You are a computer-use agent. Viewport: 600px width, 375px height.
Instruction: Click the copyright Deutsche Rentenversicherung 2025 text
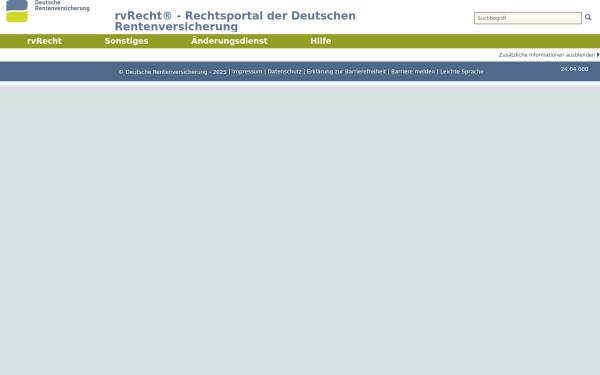coord(173,72)
